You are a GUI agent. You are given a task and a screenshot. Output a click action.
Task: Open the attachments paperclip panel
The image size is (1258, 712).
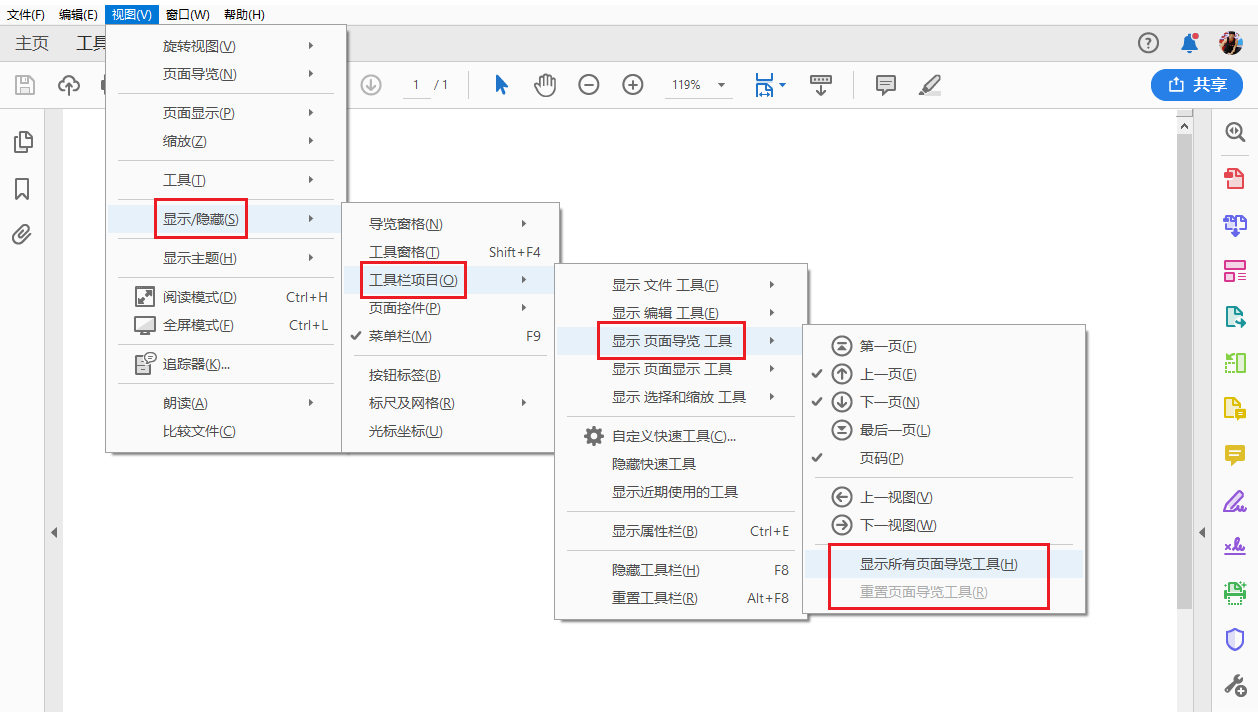tap(22, 235)
